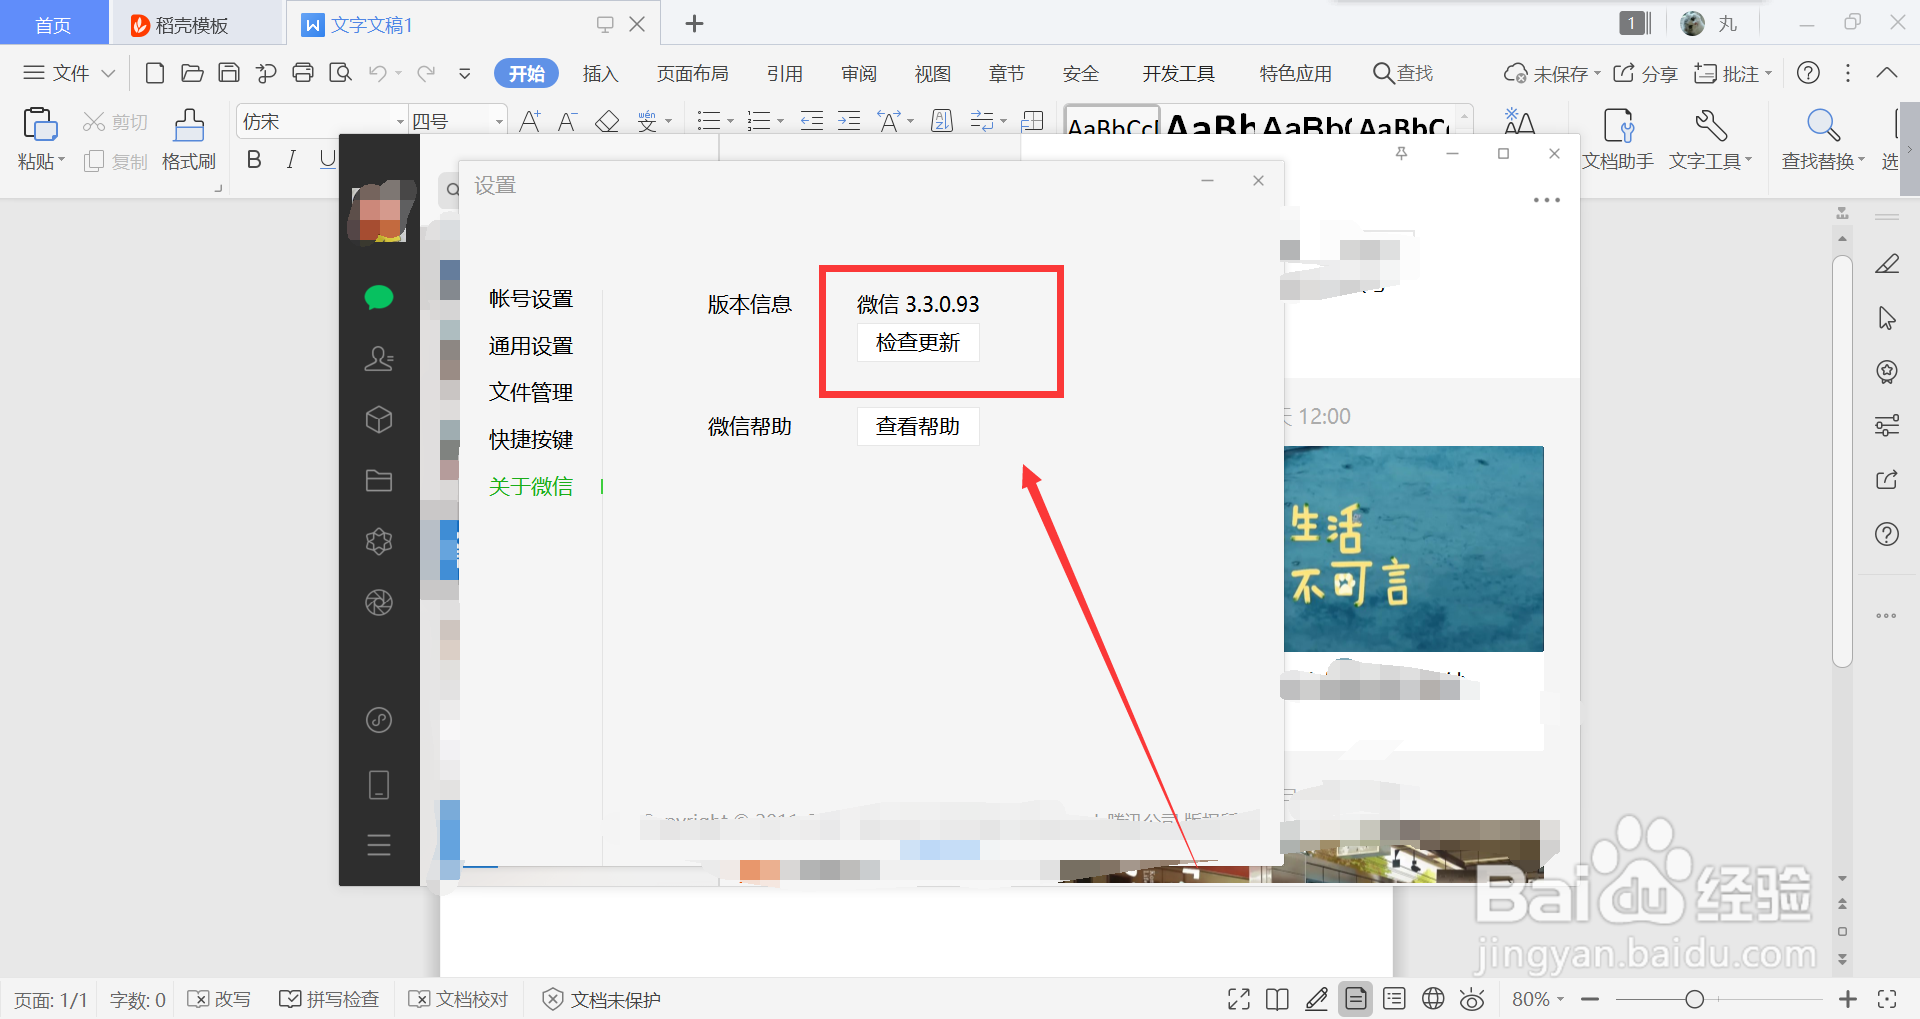The image size is (1920, 1019).
Task: Toggle bold formatting B
Action: tap(254, 159)
